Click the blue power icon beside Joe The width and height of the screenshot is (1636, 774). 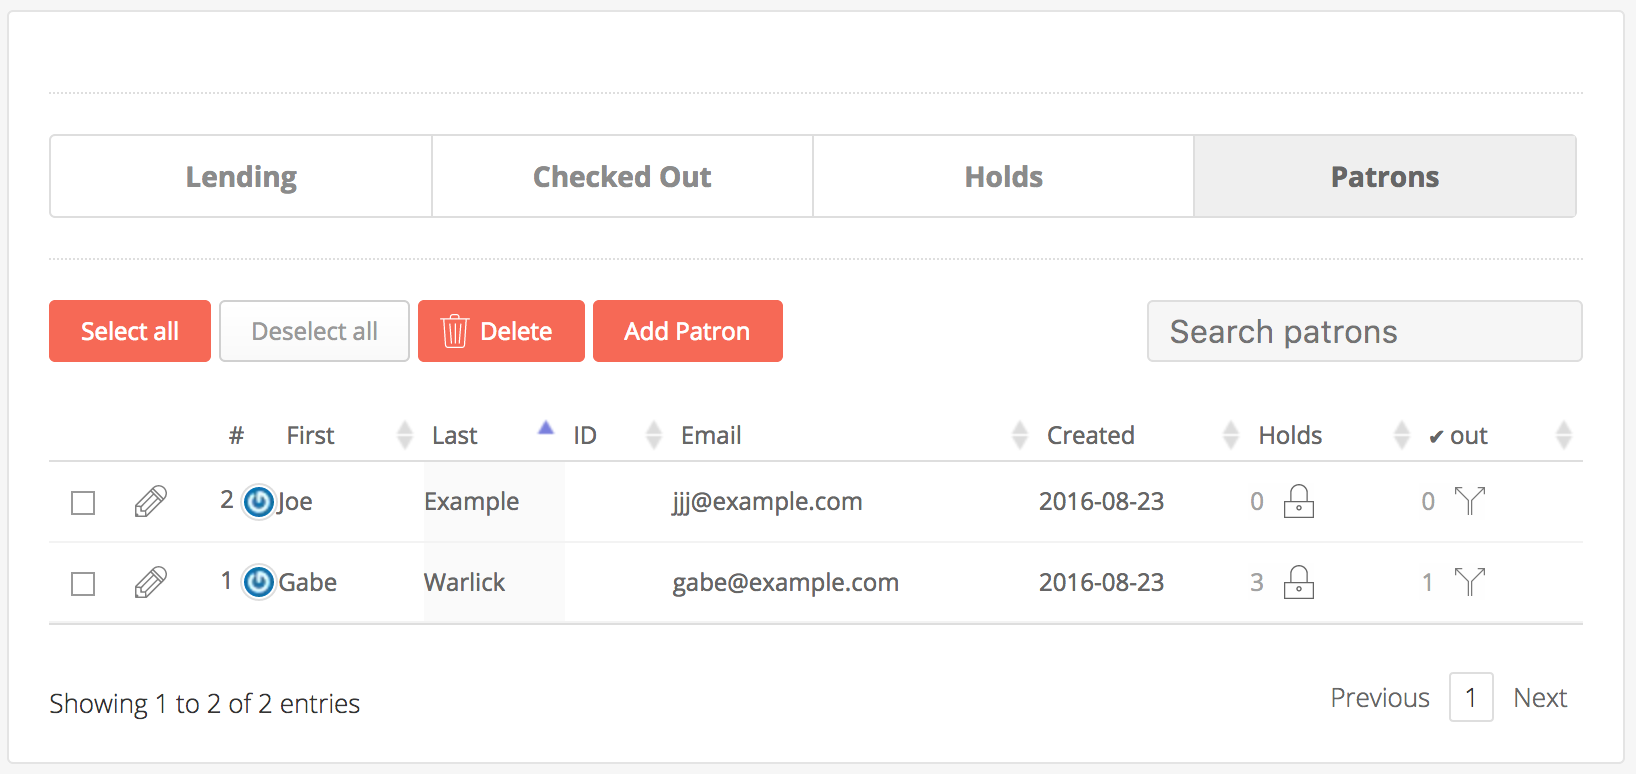pos(259,501)
